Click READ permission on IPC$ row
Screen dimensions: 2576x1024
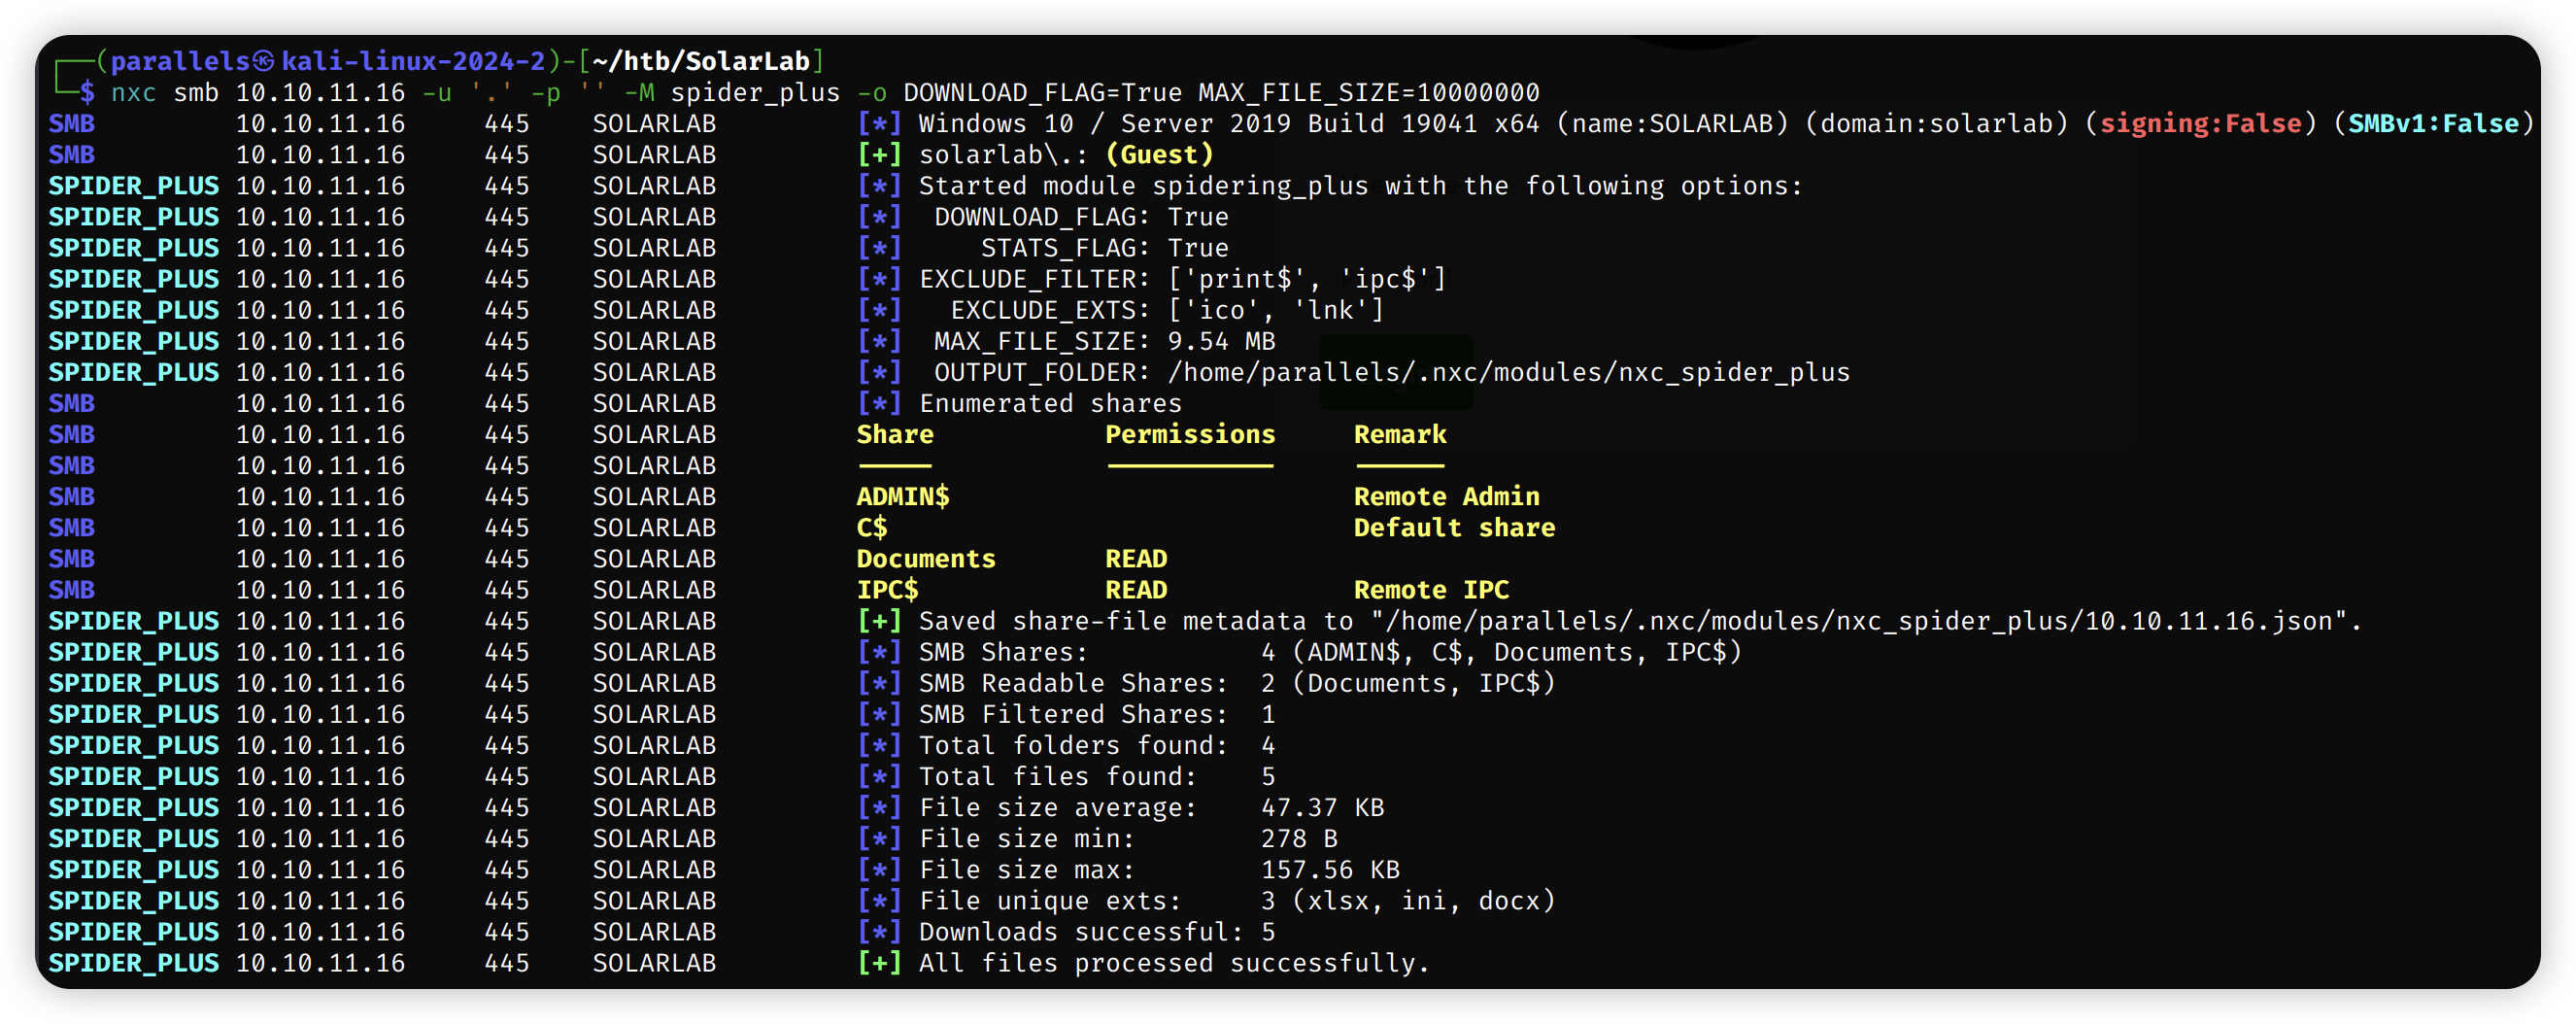(1136, 589)
